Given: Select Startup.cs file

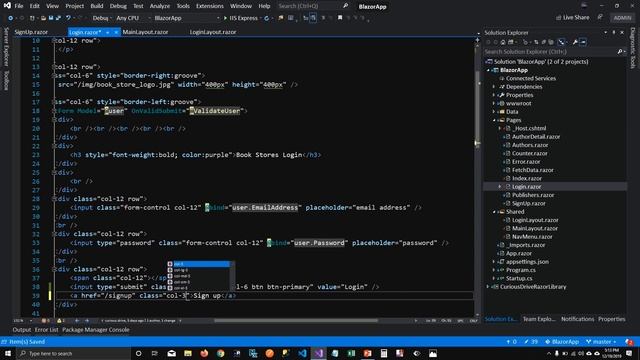Looking at the screenshot, I should point(519,278).
